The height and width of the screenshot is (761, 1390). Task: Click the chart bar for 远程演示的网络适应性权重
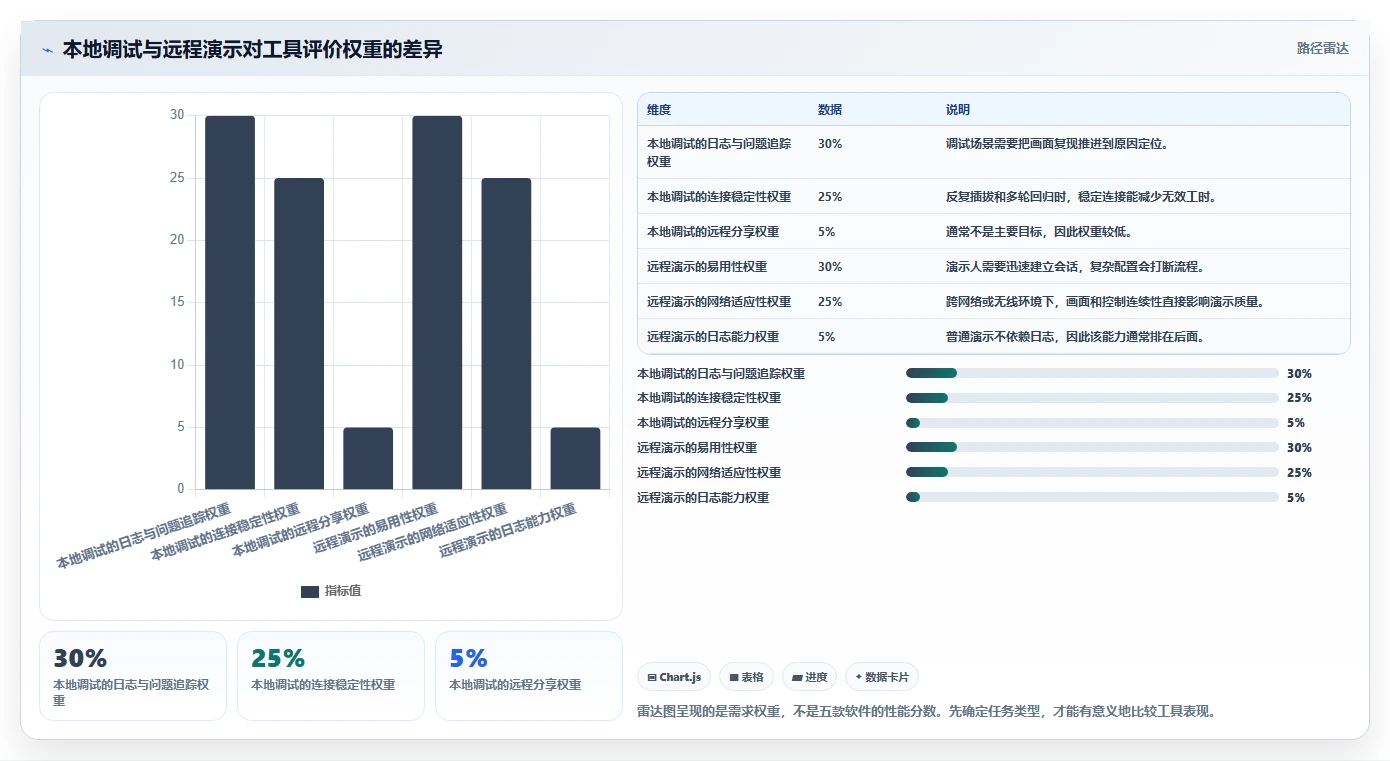click(506, 334)
